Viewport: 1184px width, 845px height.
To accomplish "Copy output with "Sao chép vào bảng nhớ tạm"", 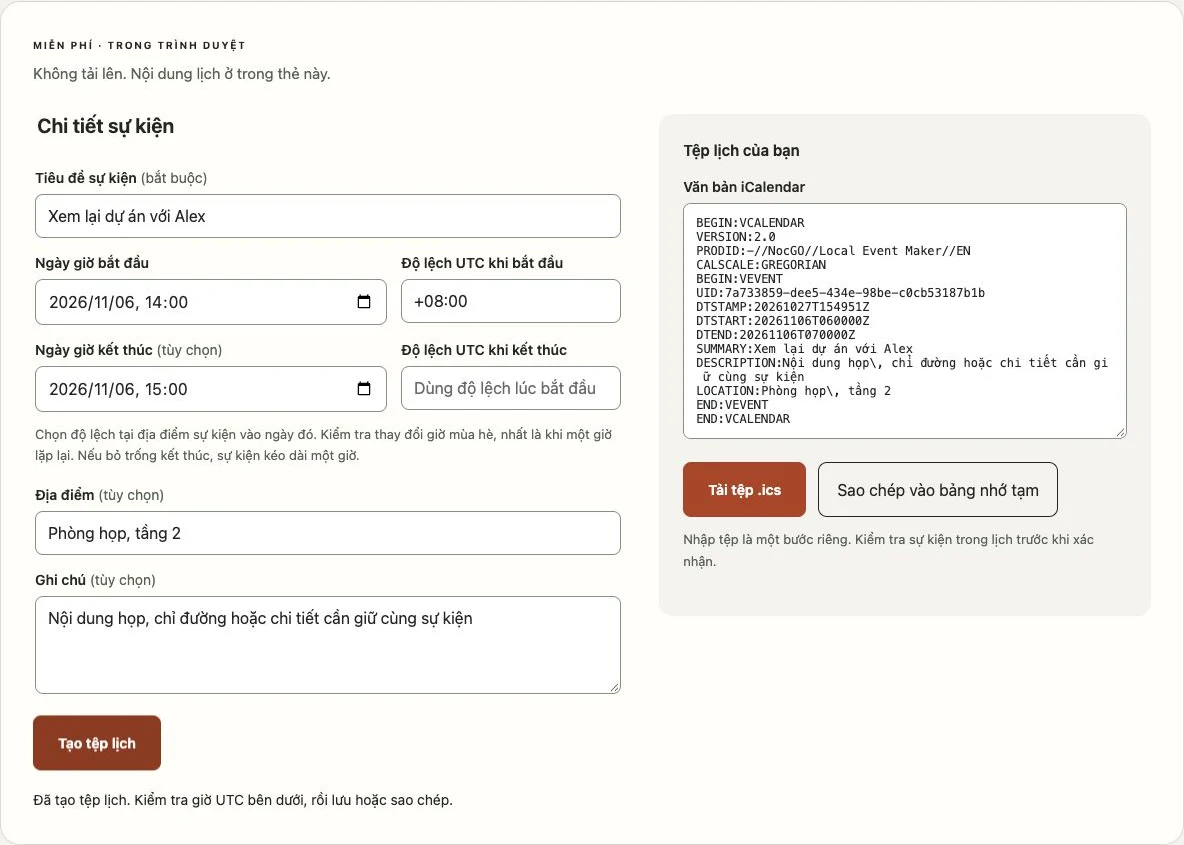I will pyautogui.click(x=938, y=490).
